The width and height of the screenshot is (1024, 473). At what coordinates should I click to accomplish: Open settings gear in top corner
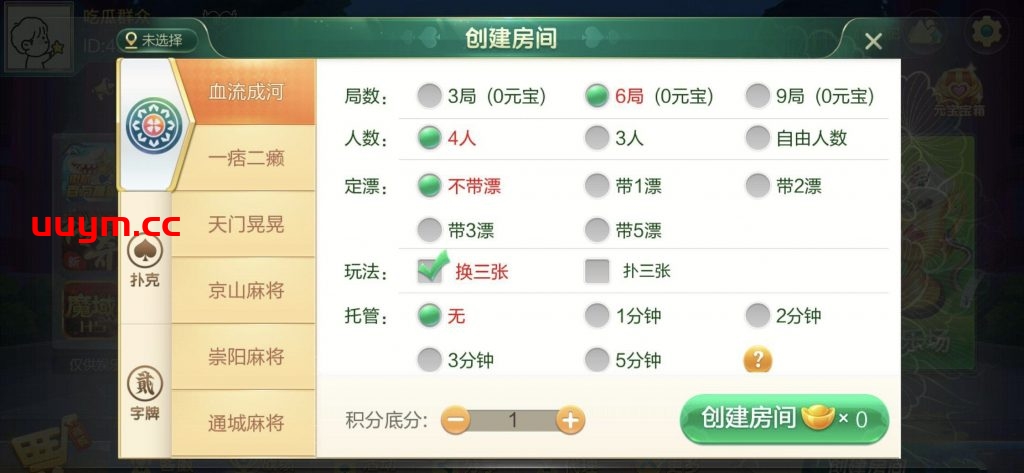tap(988, 32)
